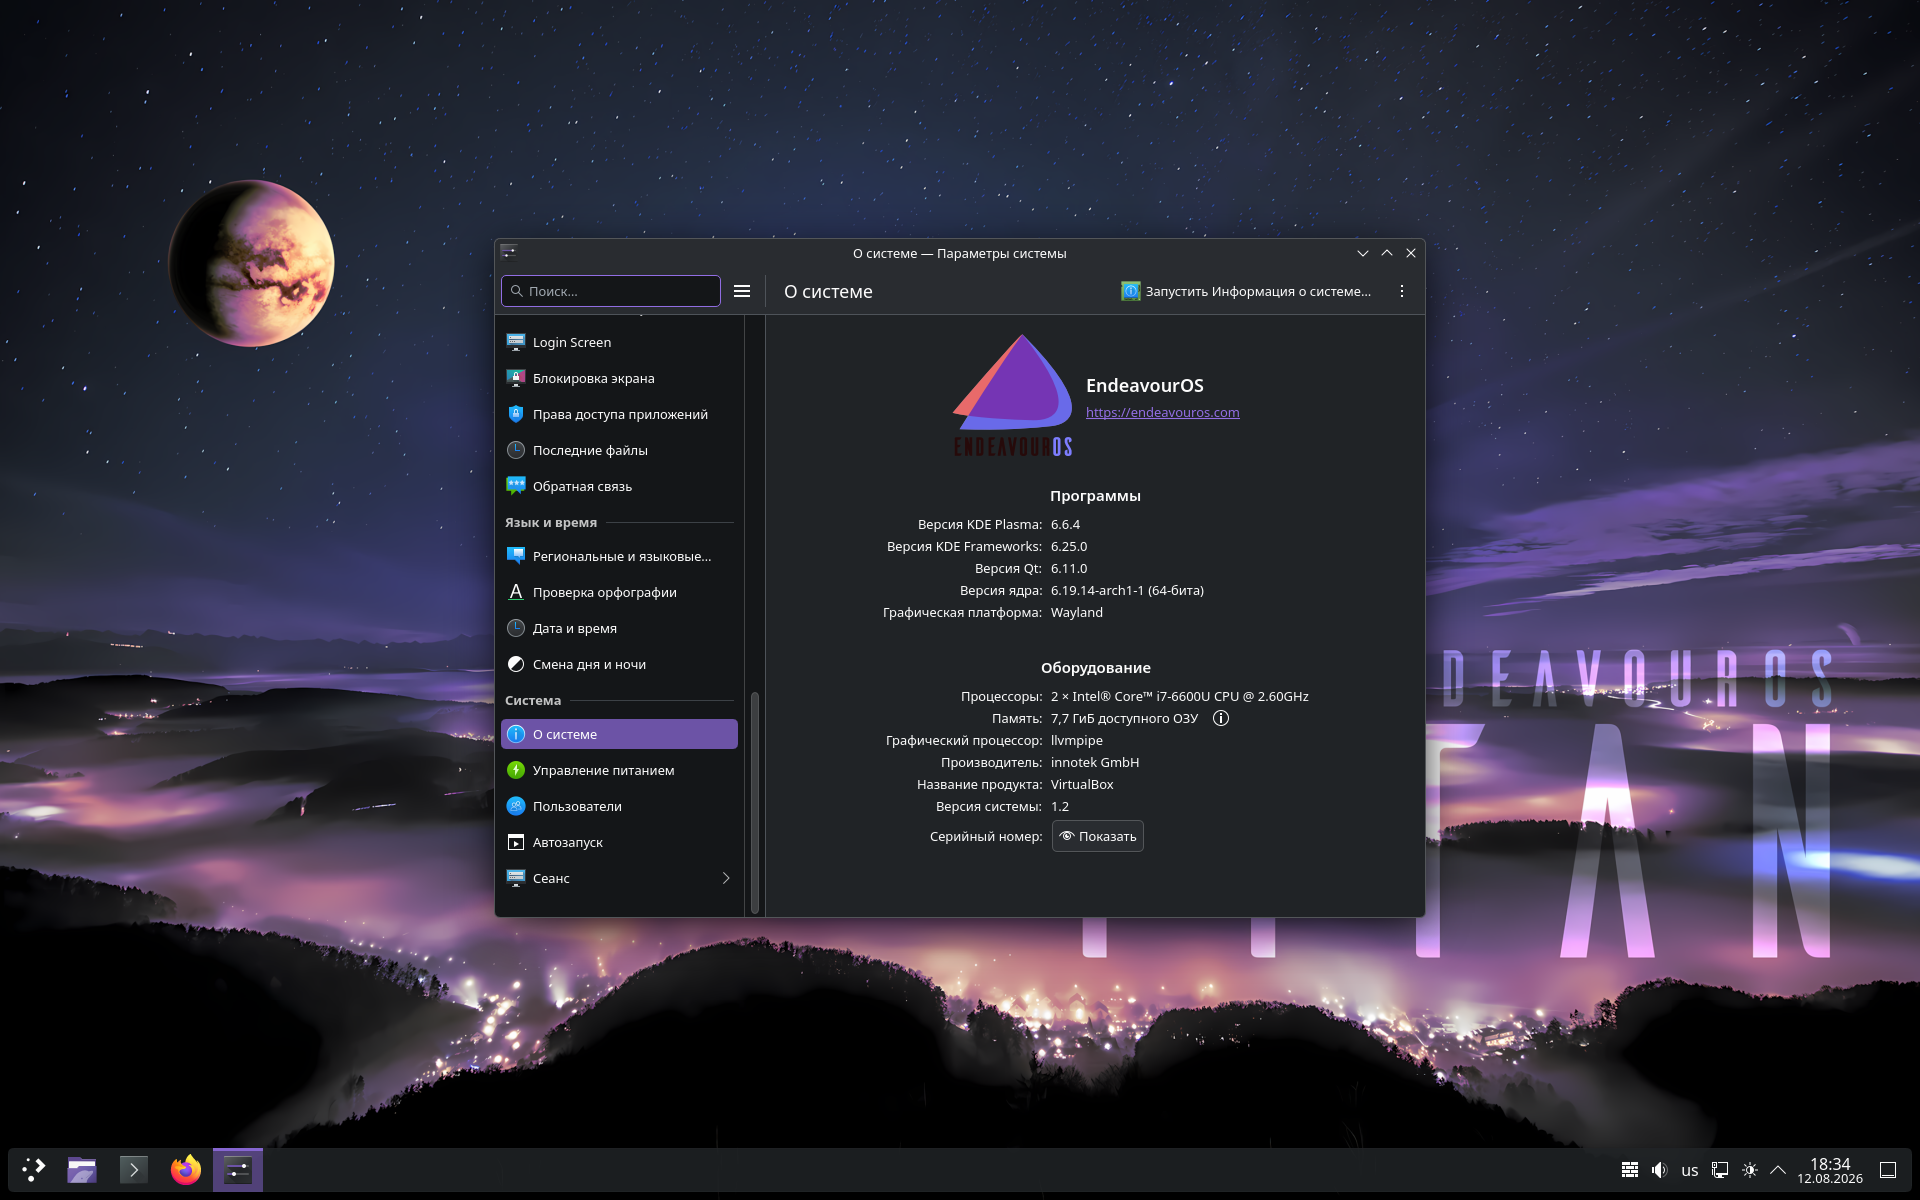Expand the Сеанс submenu arrow
This screenshot has height=1200, width=1920.
coord(726,878)
